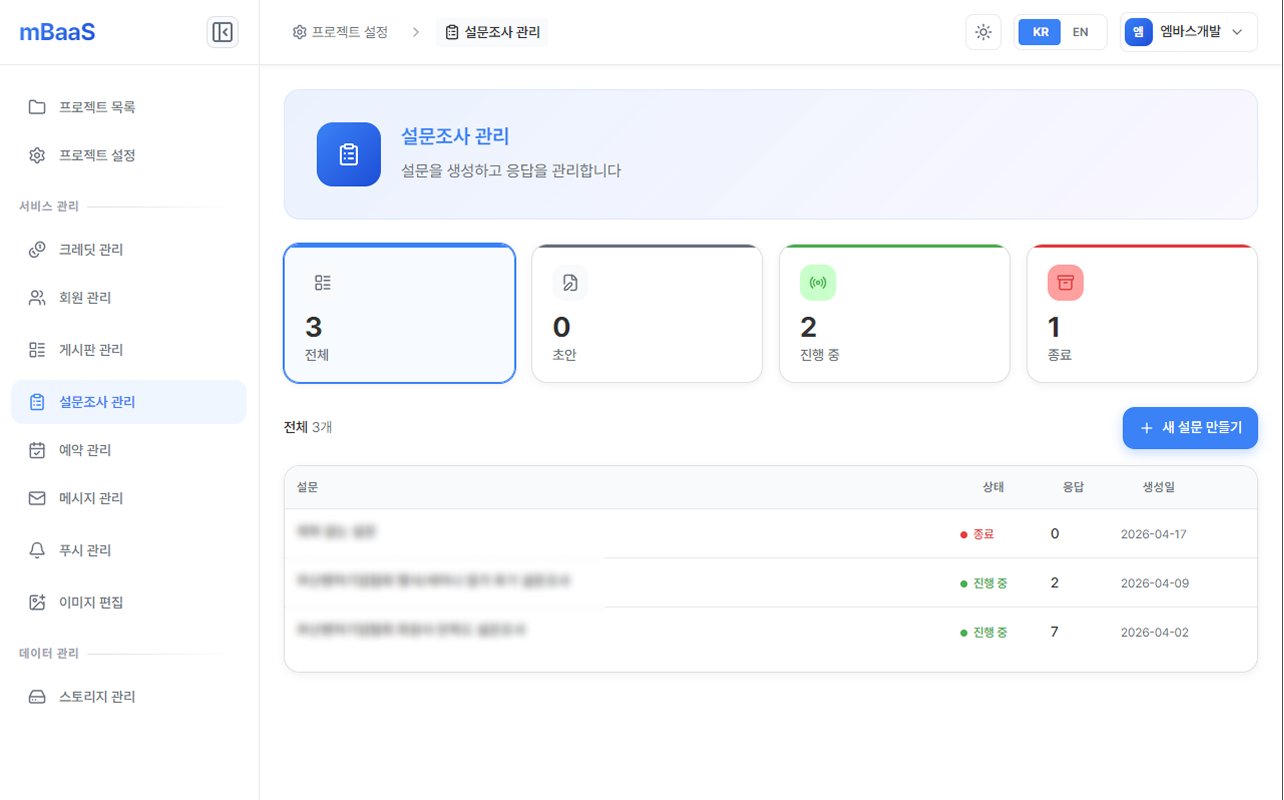Click the 진행 중 status in 2026-04-02 row
This screenshot has width=1284, height=800.
coord(984,632)
